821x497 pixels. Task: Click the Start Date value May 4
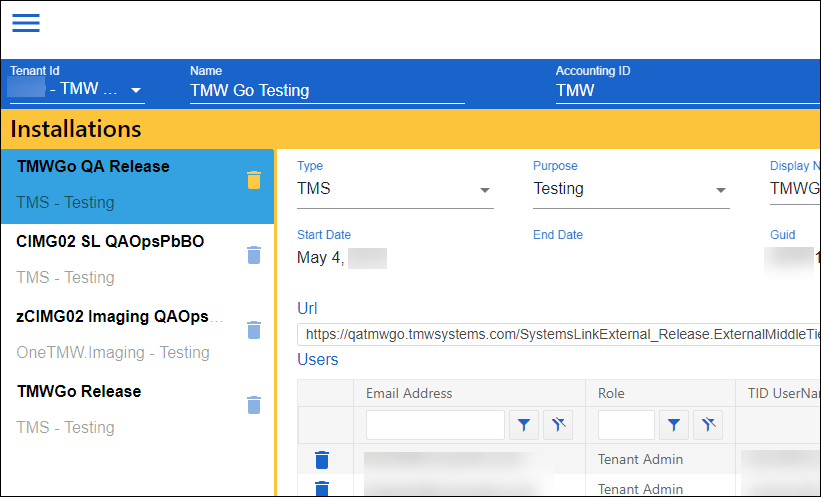click(341, 258)
